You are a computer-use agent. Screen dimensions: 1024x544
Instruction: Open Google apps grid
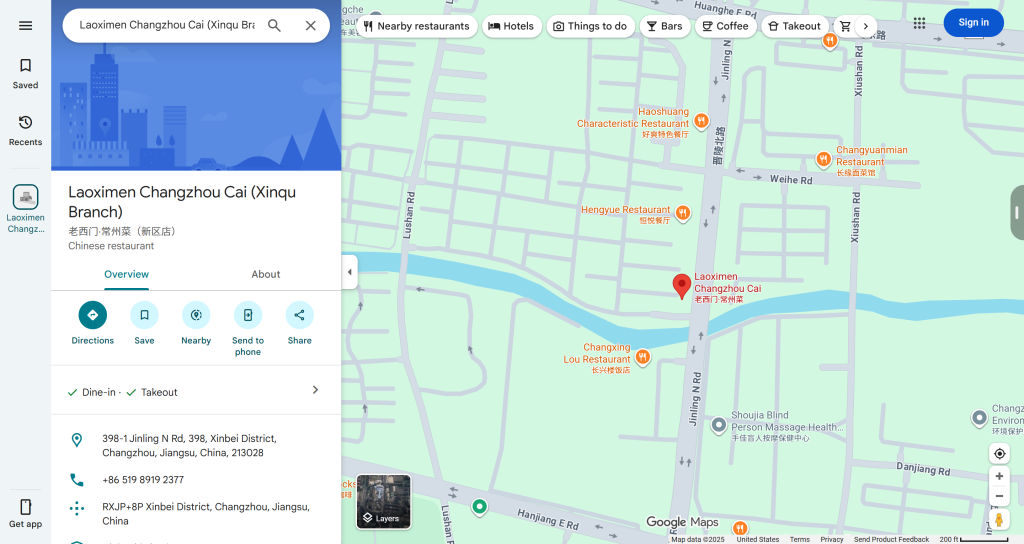click(x=919, y=23)
